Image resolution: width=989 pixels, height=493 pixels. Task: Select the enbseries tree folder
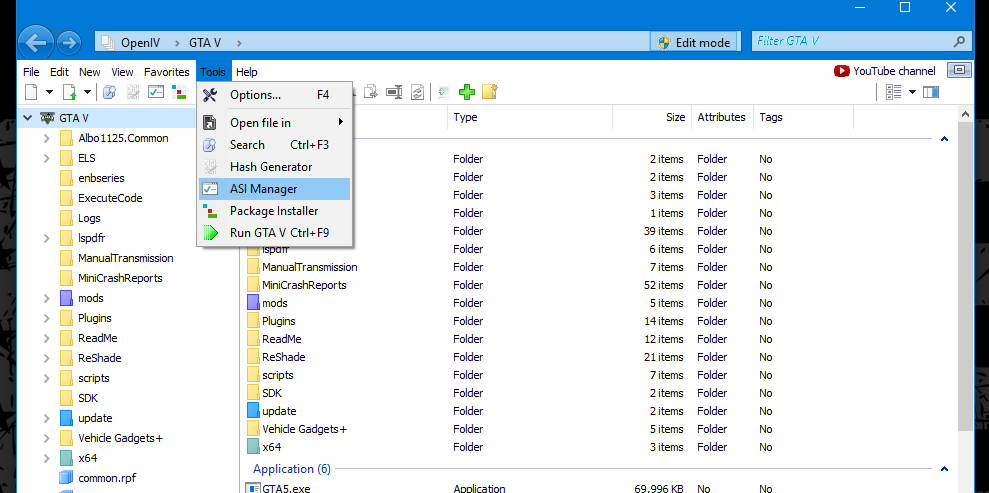click(102, 178)
